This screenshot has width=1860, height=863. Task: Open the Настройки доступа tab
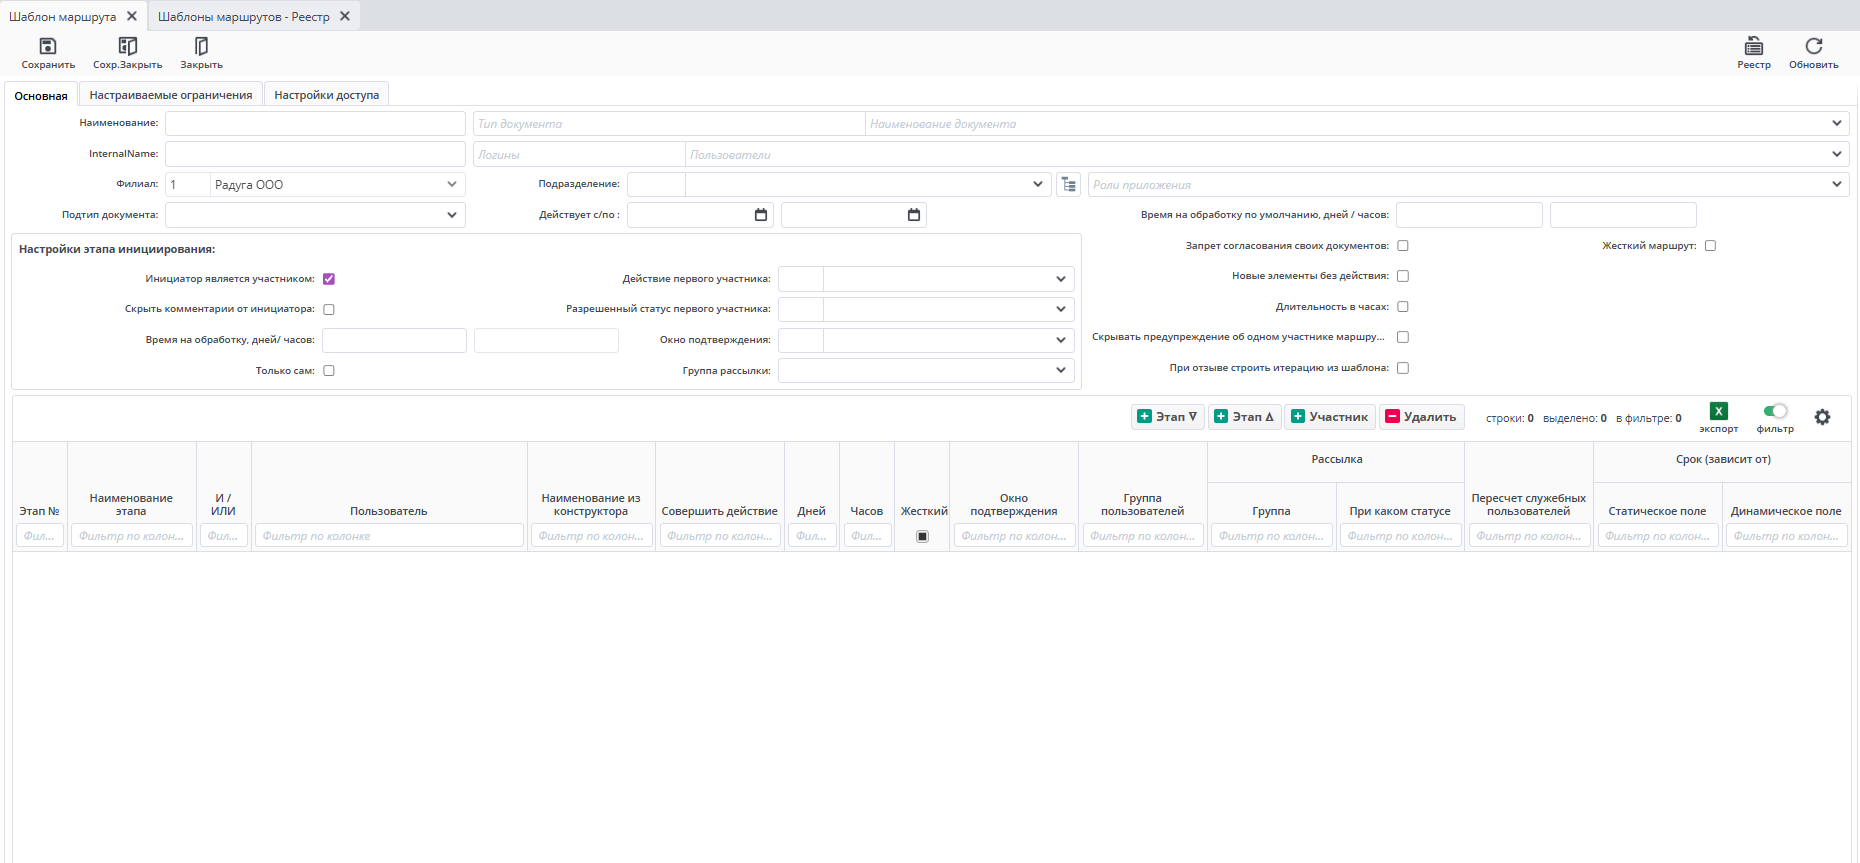click(326, 95)
